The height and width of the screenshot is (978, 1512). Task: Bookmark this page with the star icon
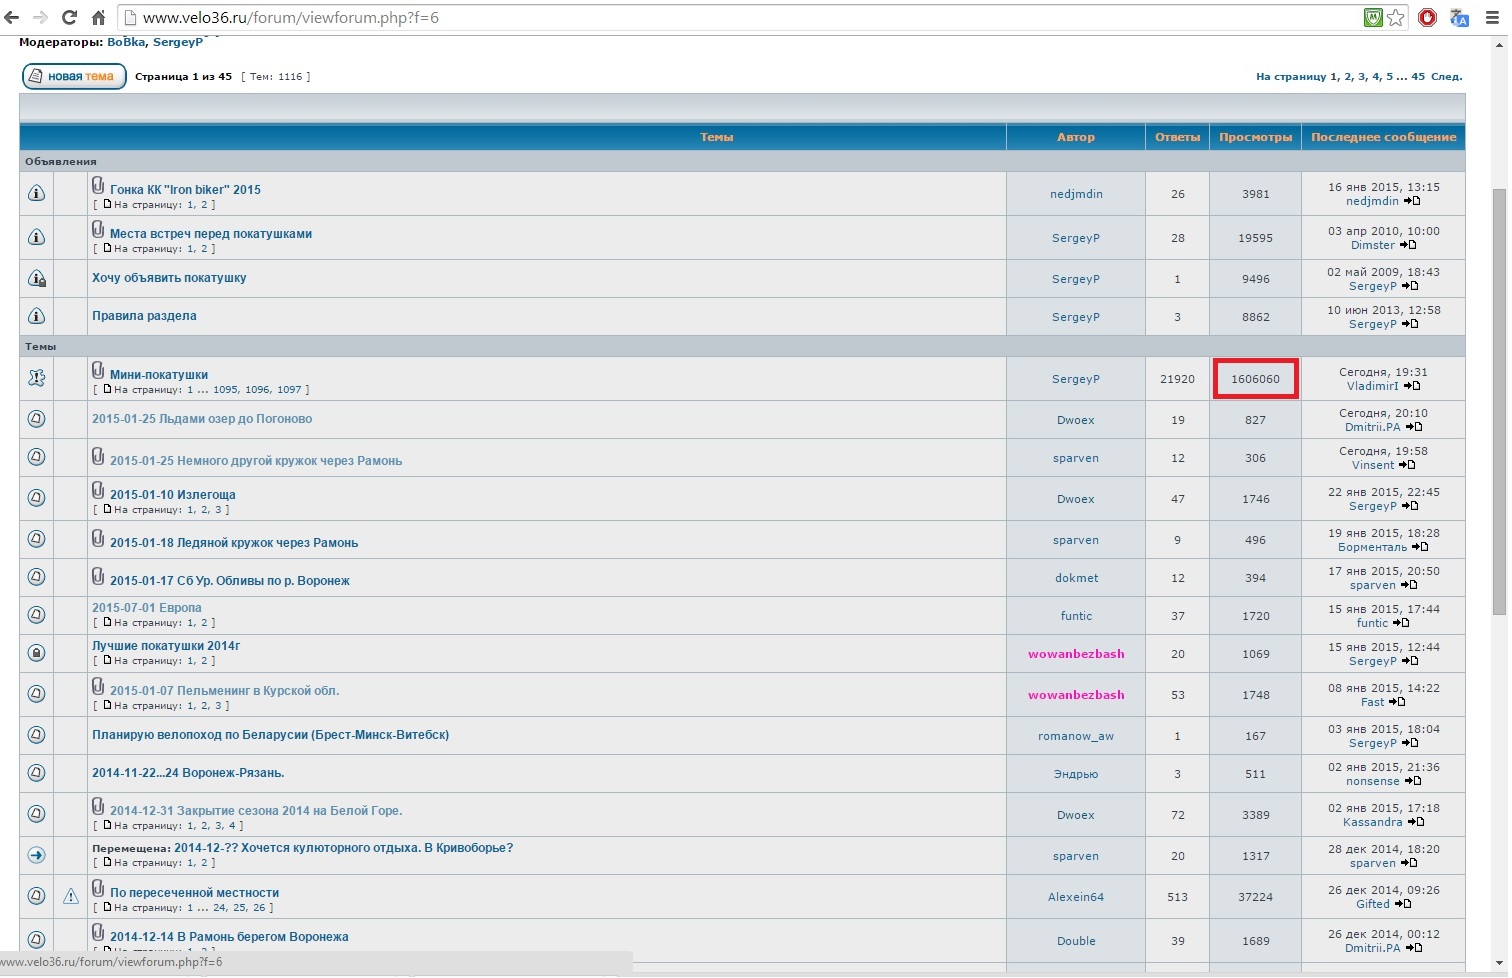(1396, 17)
